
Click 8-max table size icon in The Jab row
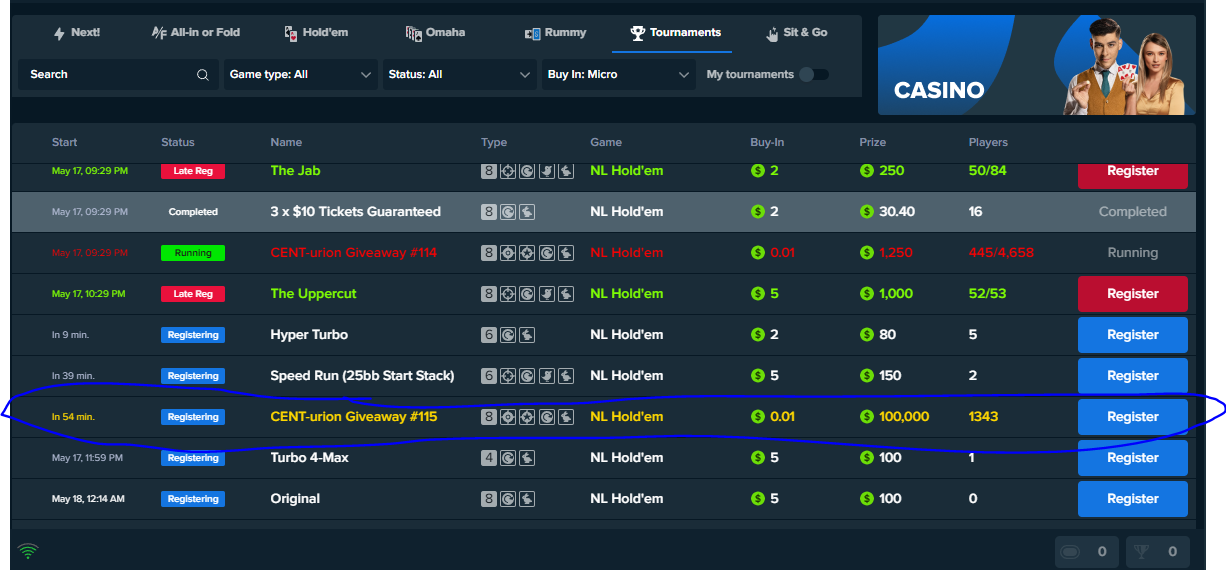(x=489, y=171)
